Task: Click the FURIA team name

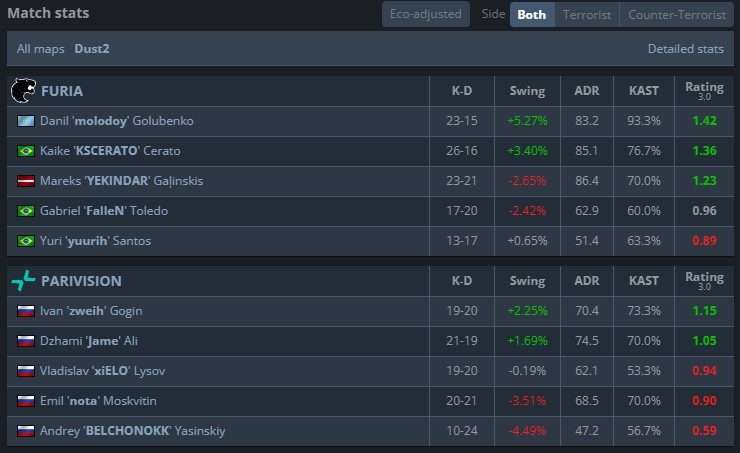Action: point(62,91)
